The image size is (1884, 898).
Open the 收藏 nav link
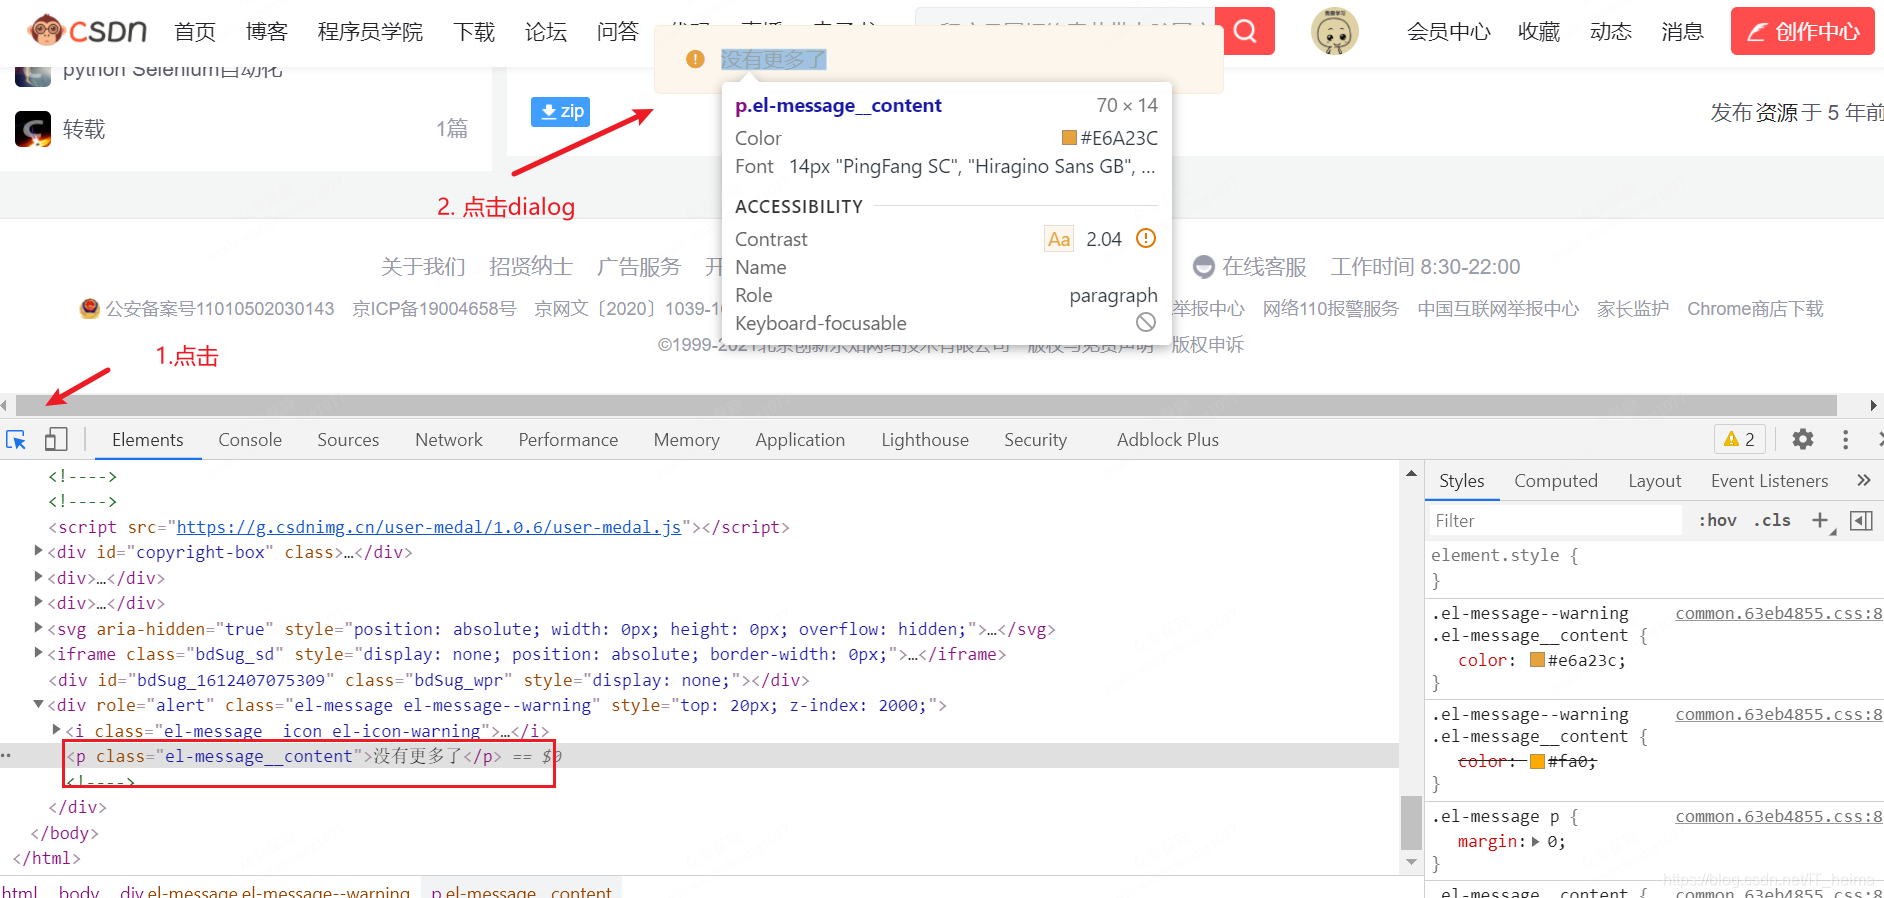(1539, 32)
